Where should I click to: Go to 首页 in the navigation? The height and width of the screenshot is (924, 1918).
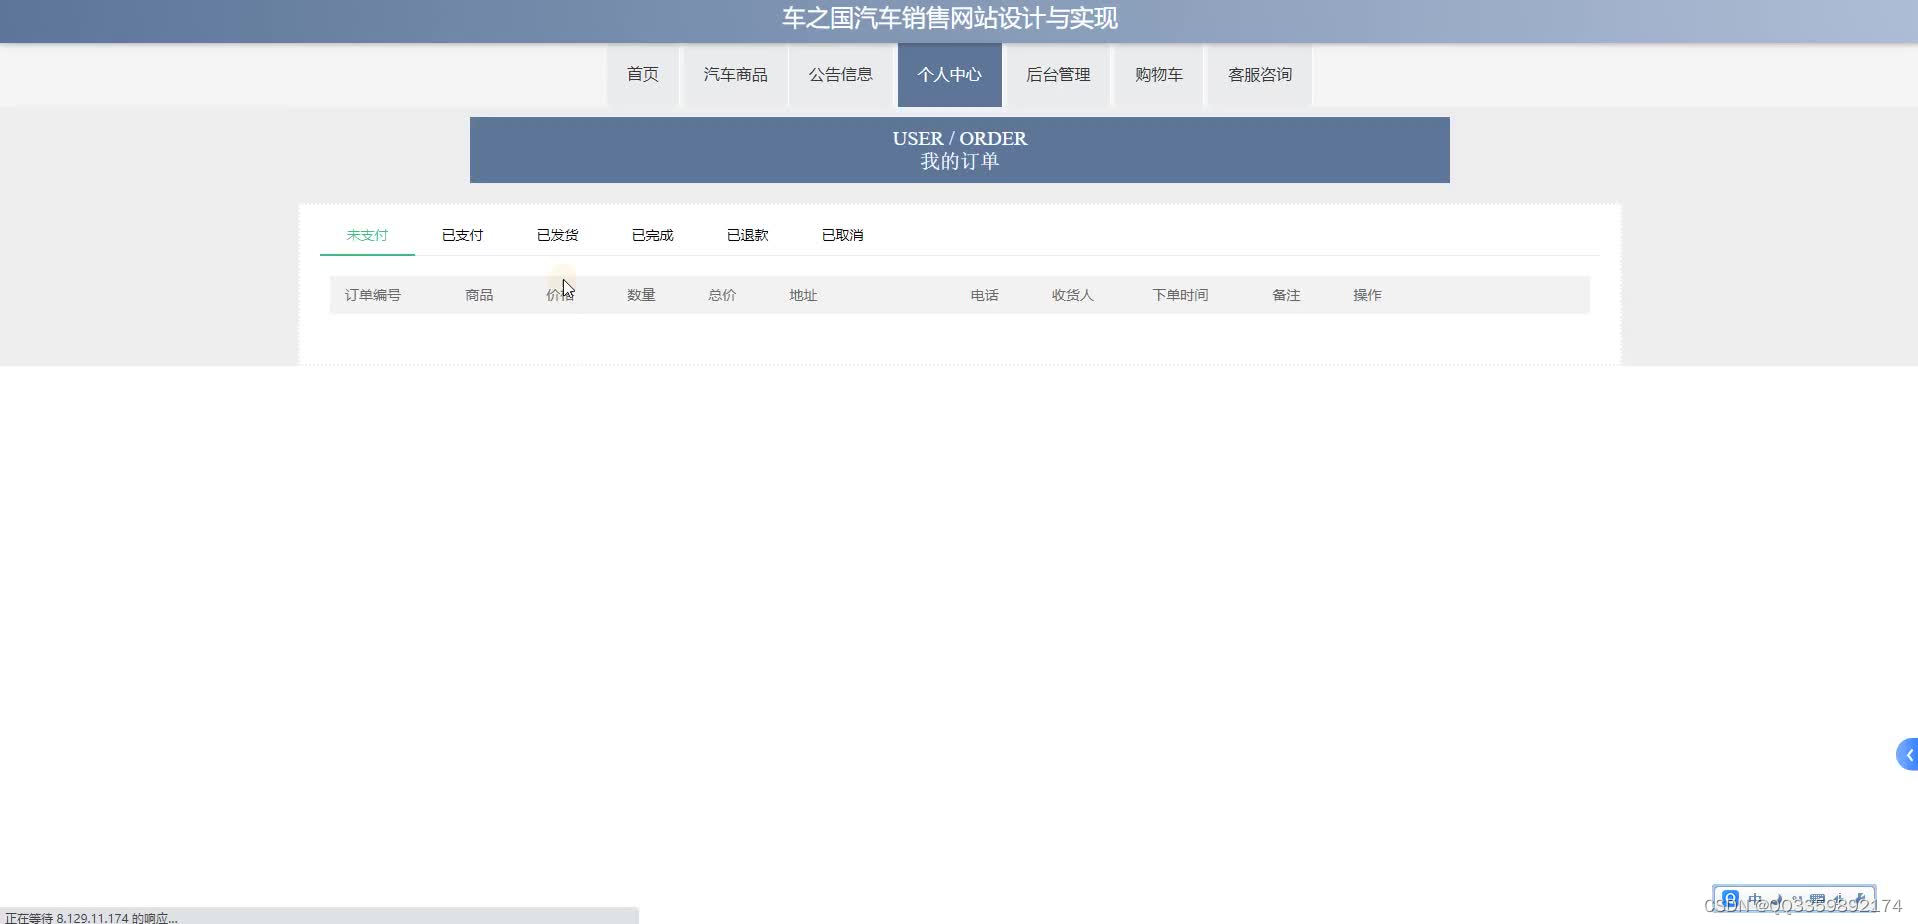click(x=642, y=74)
